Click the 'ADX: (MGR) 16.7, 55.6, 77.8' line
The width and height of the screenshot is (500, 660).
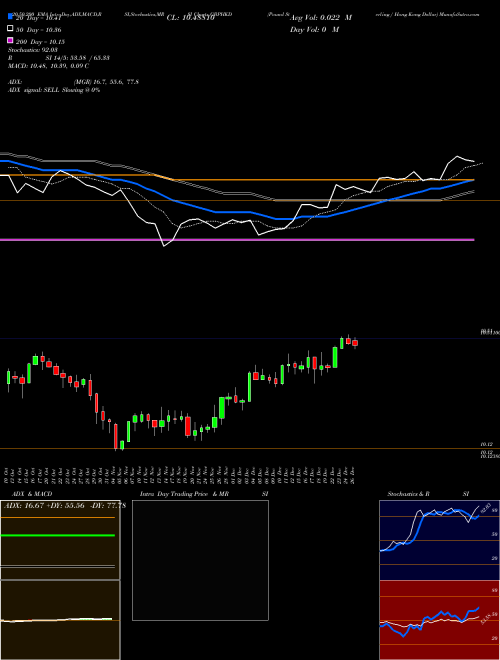pyautogui.click(x=73, y=82)
